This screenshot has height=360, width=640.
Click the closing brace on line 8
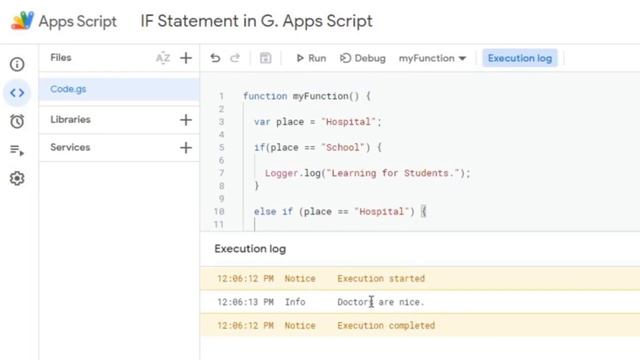(x=257, y=186)
